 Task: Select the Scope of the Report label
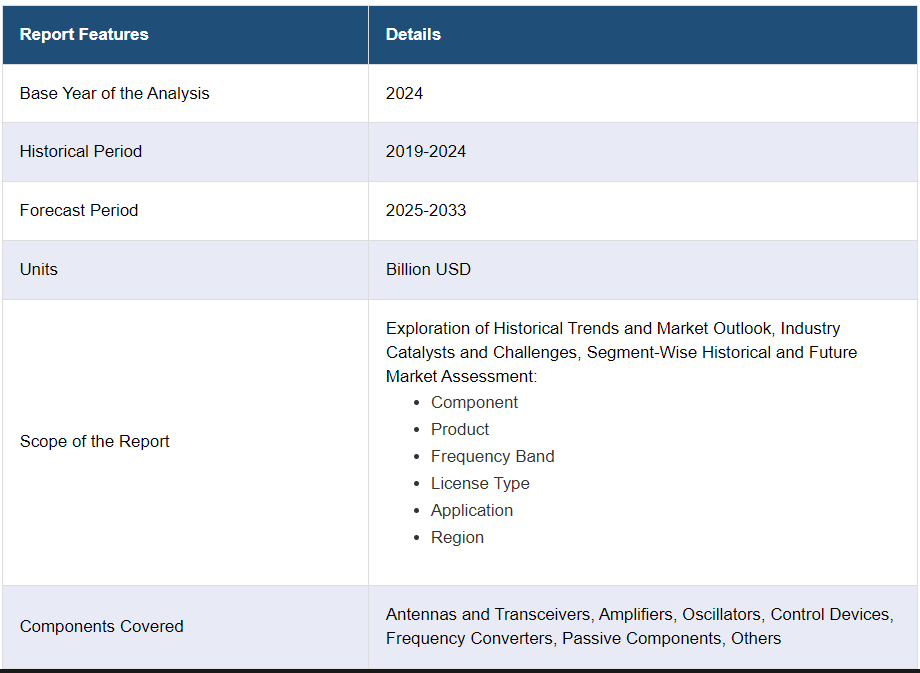pyautogui.click(x=94, y=441)
